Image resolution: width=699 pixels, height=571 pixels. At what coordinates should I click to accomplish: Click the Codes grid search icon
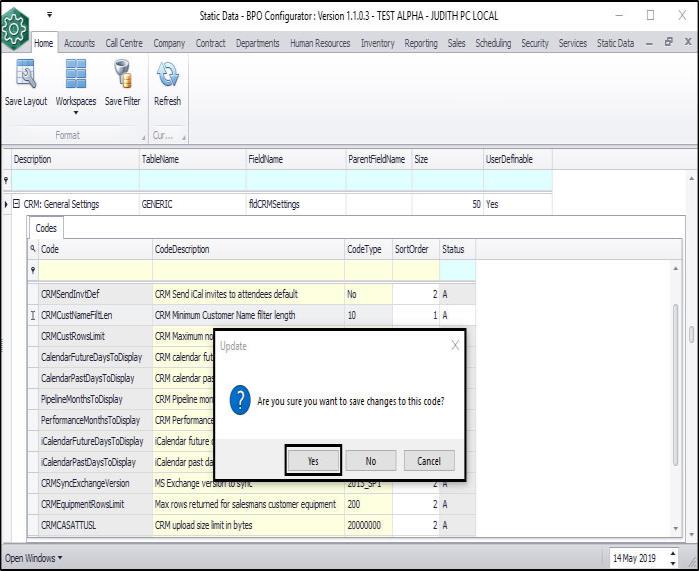point(33,249)
